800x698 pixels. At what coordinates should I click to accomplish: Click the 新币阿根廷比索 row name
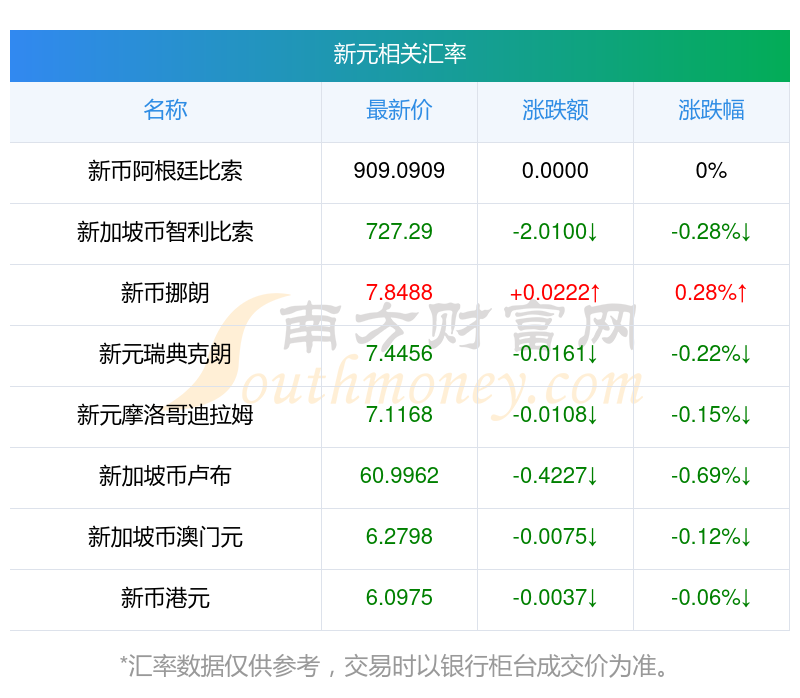165,171
